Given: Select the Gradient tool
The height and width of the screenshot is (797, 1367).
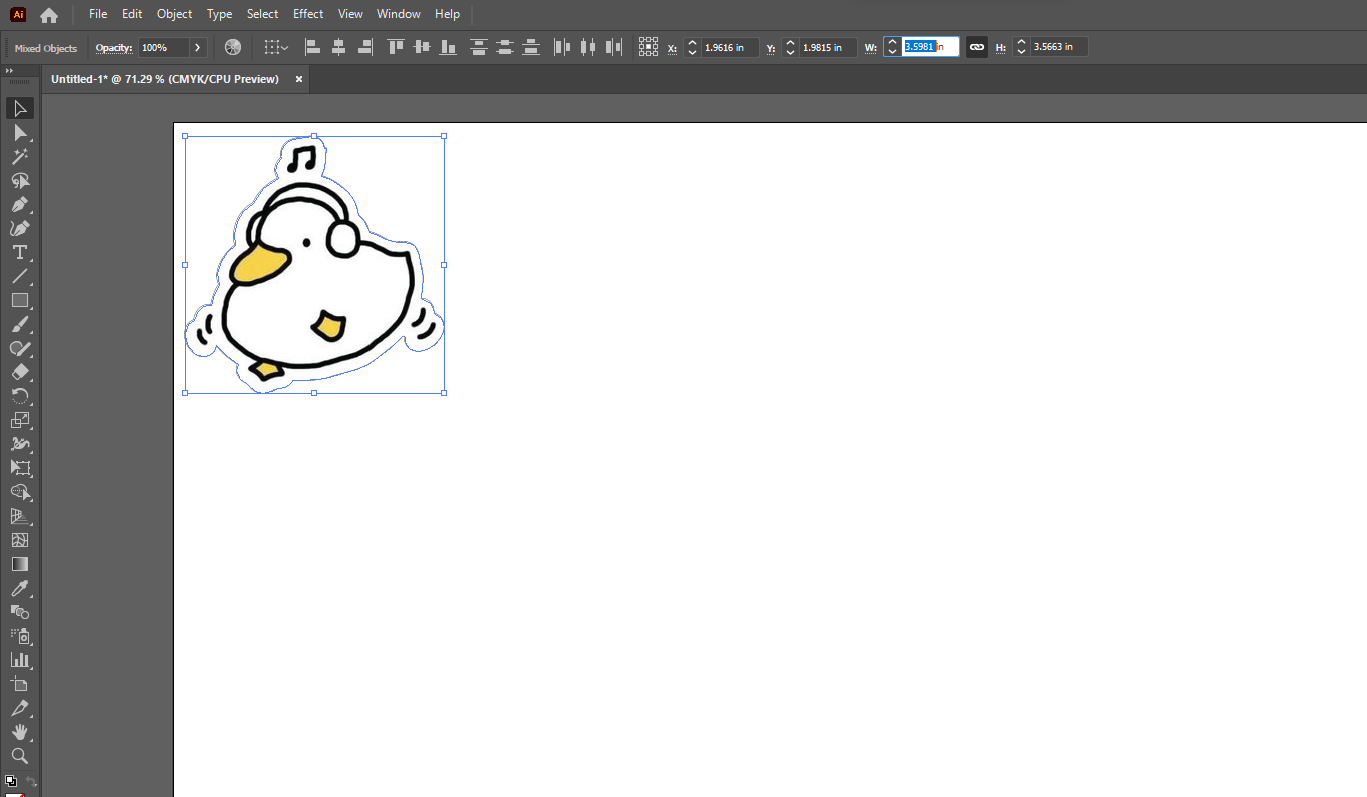Looking at the screenshot, I should coord(19,564).
